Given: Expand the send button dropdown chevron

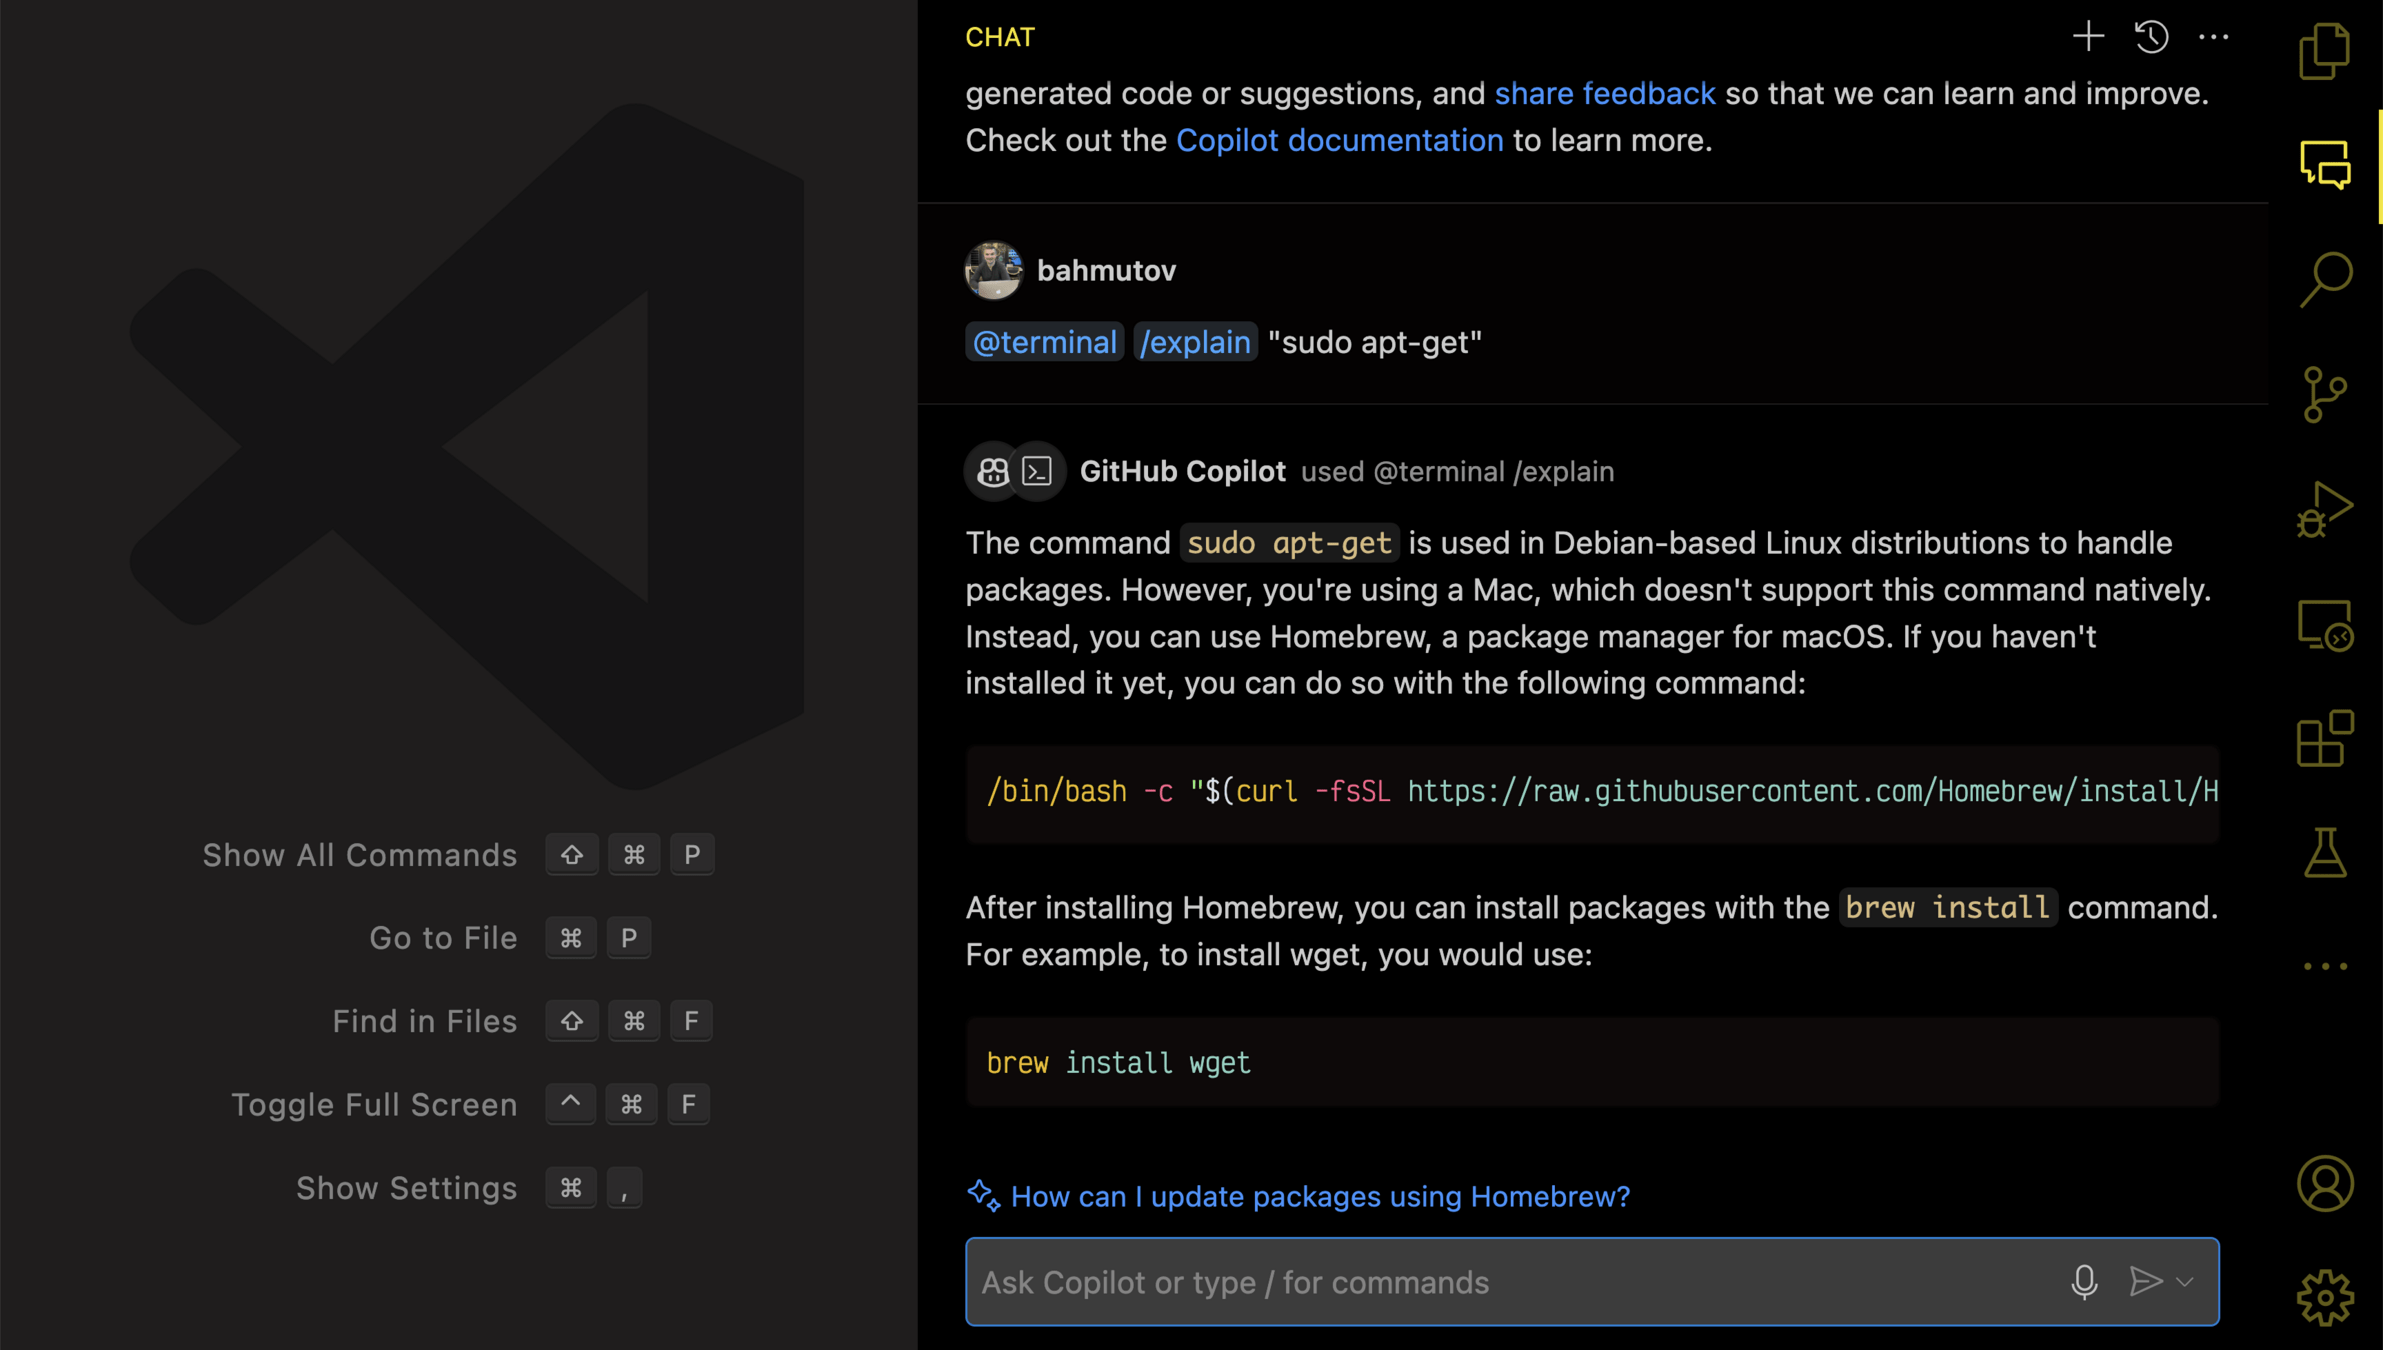Looking at the screenshot, I should (x=2185, y=1282).
